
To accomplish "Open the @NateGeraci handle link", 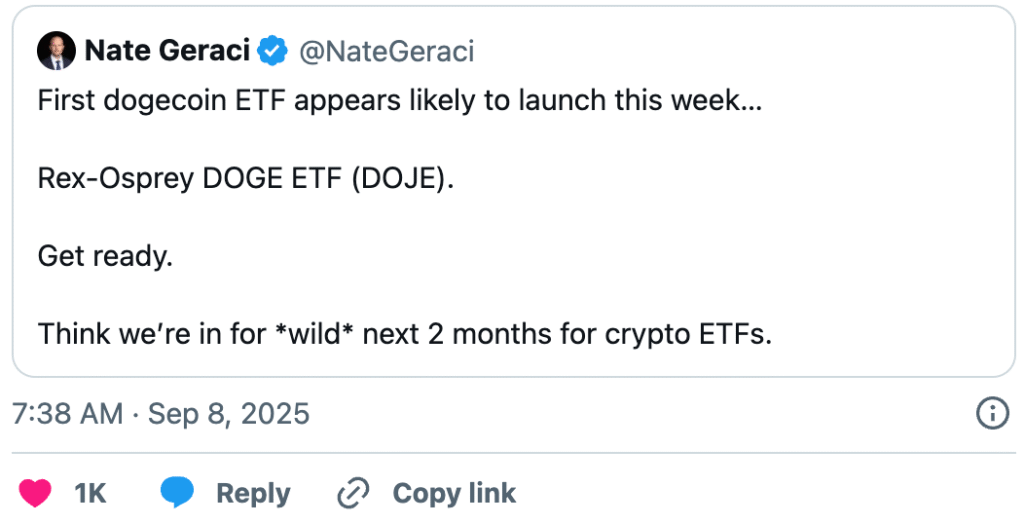I will pyautogui.click(x=385, y=51).
